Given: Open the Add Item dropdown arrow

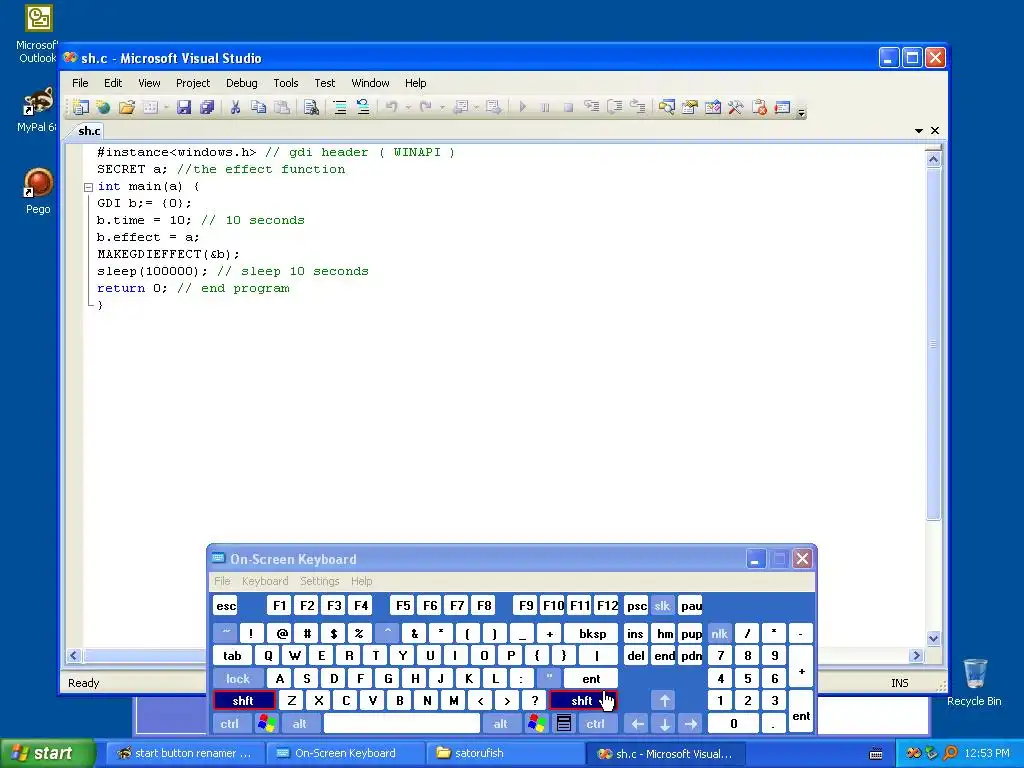Looking at the screenshot, I should click(167, 107).
